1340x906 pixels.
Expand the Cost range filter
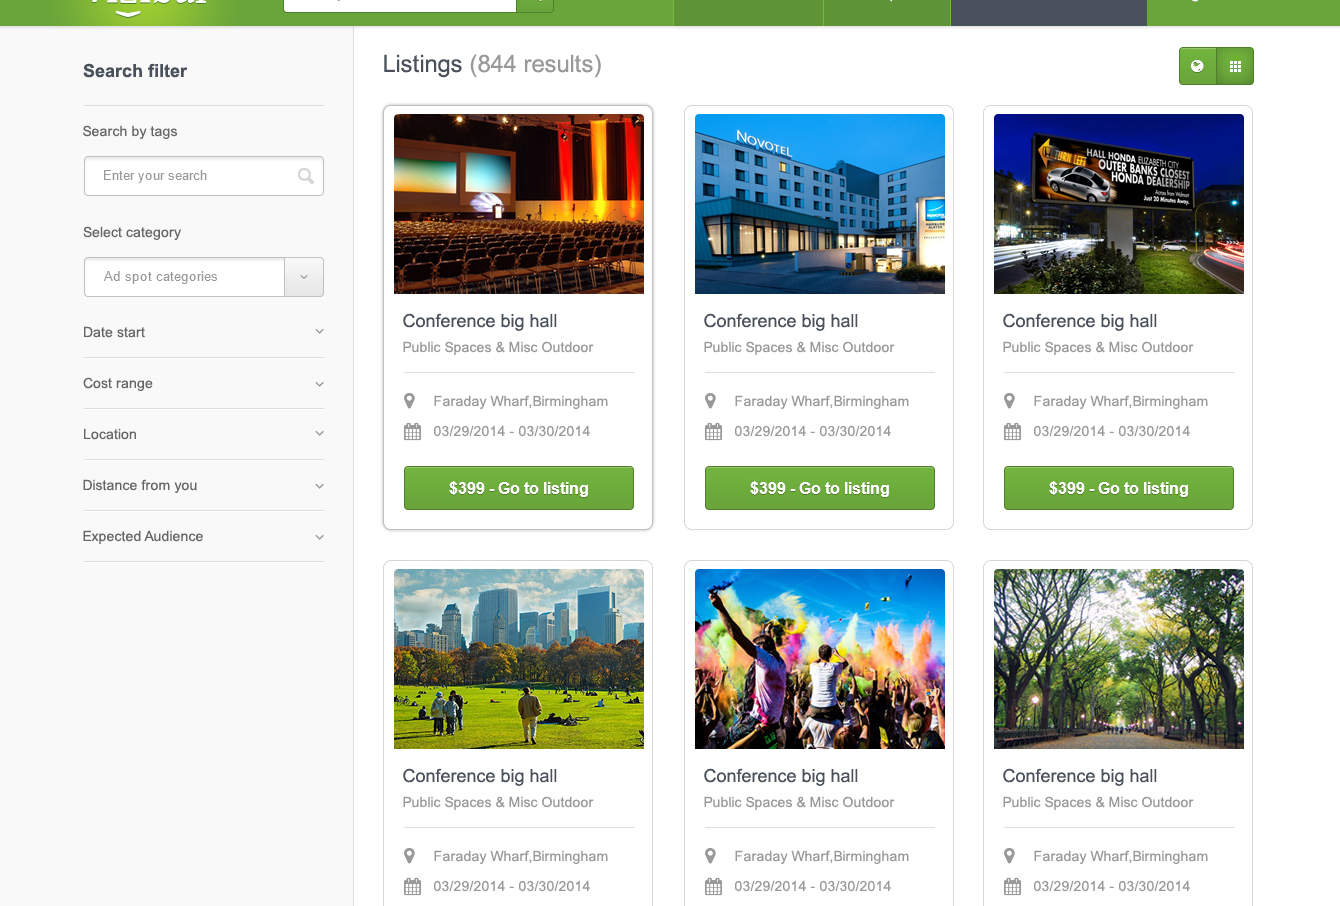204,383
